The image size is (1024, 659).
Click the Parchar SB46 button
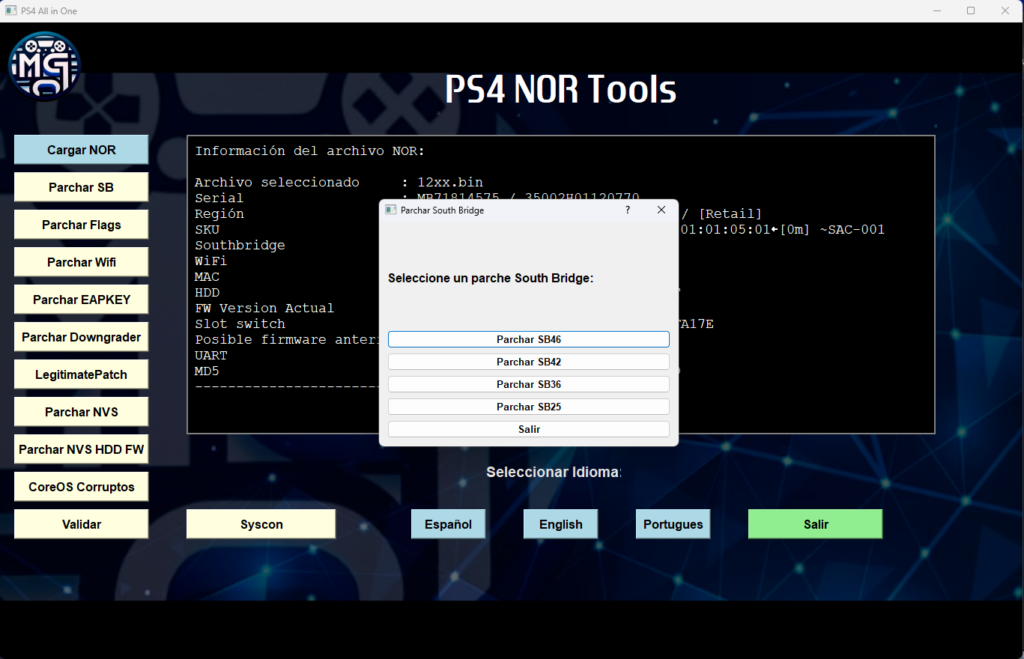click(528, 340)
